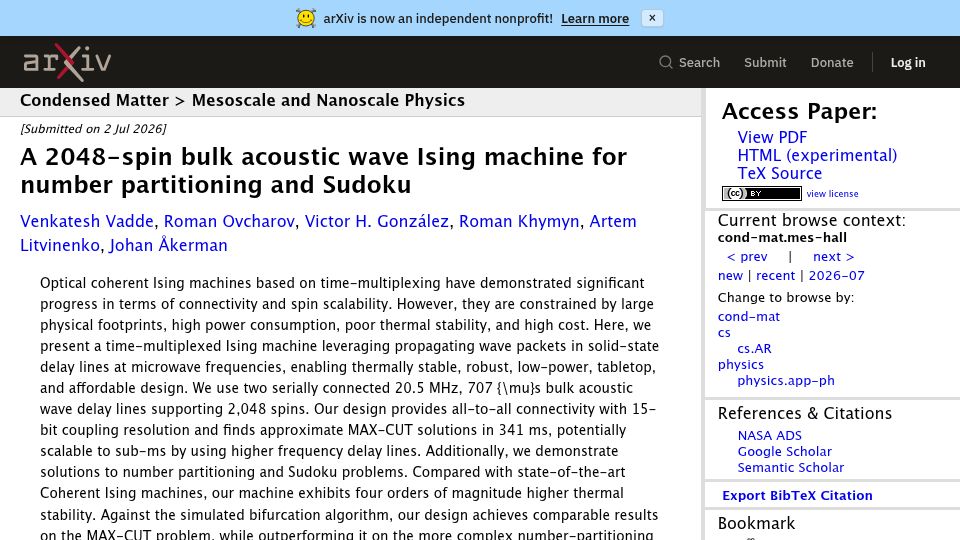960x540 pixels.
Task: Browse by physics category
Action: (x=740, y=364)
